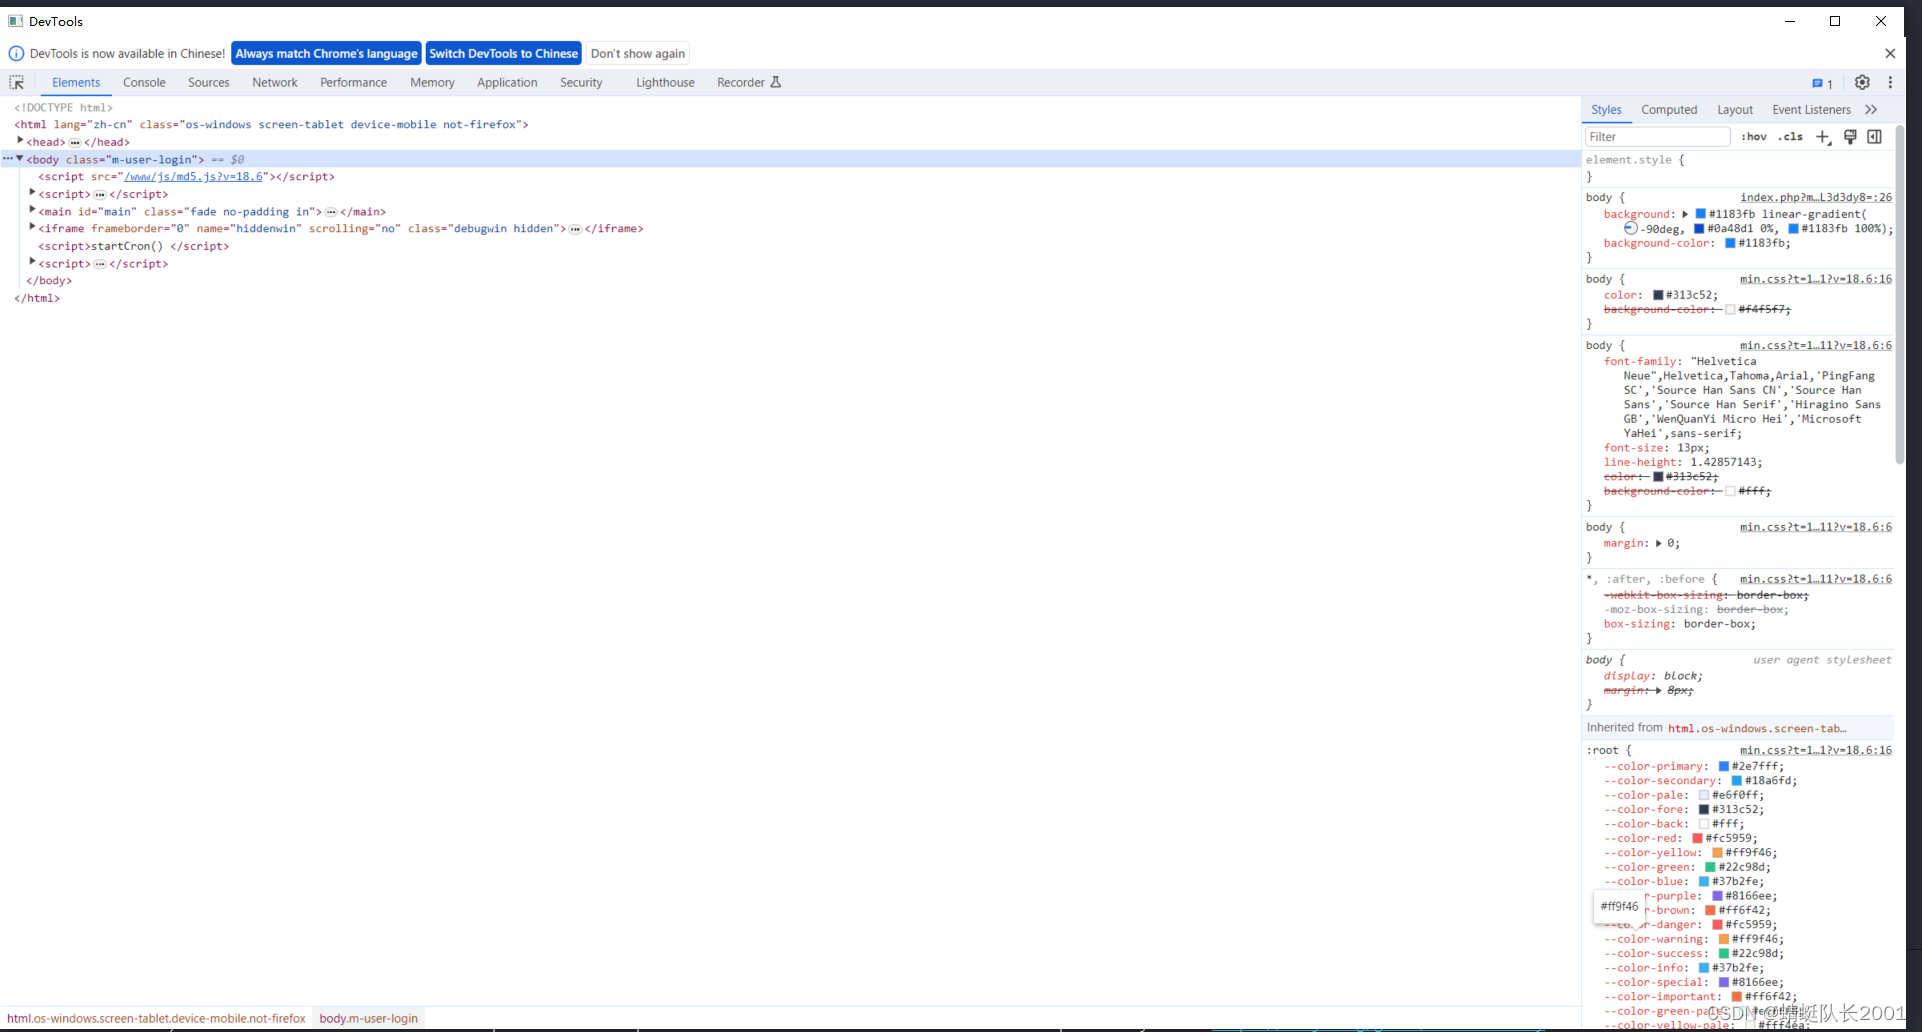Expand the hiddenwin iframe node

33,228
